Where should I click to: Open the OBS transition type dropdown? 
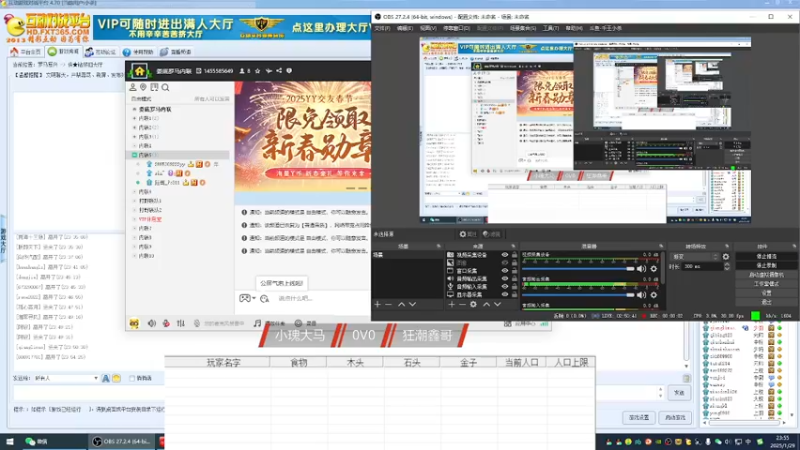[695, 257]
